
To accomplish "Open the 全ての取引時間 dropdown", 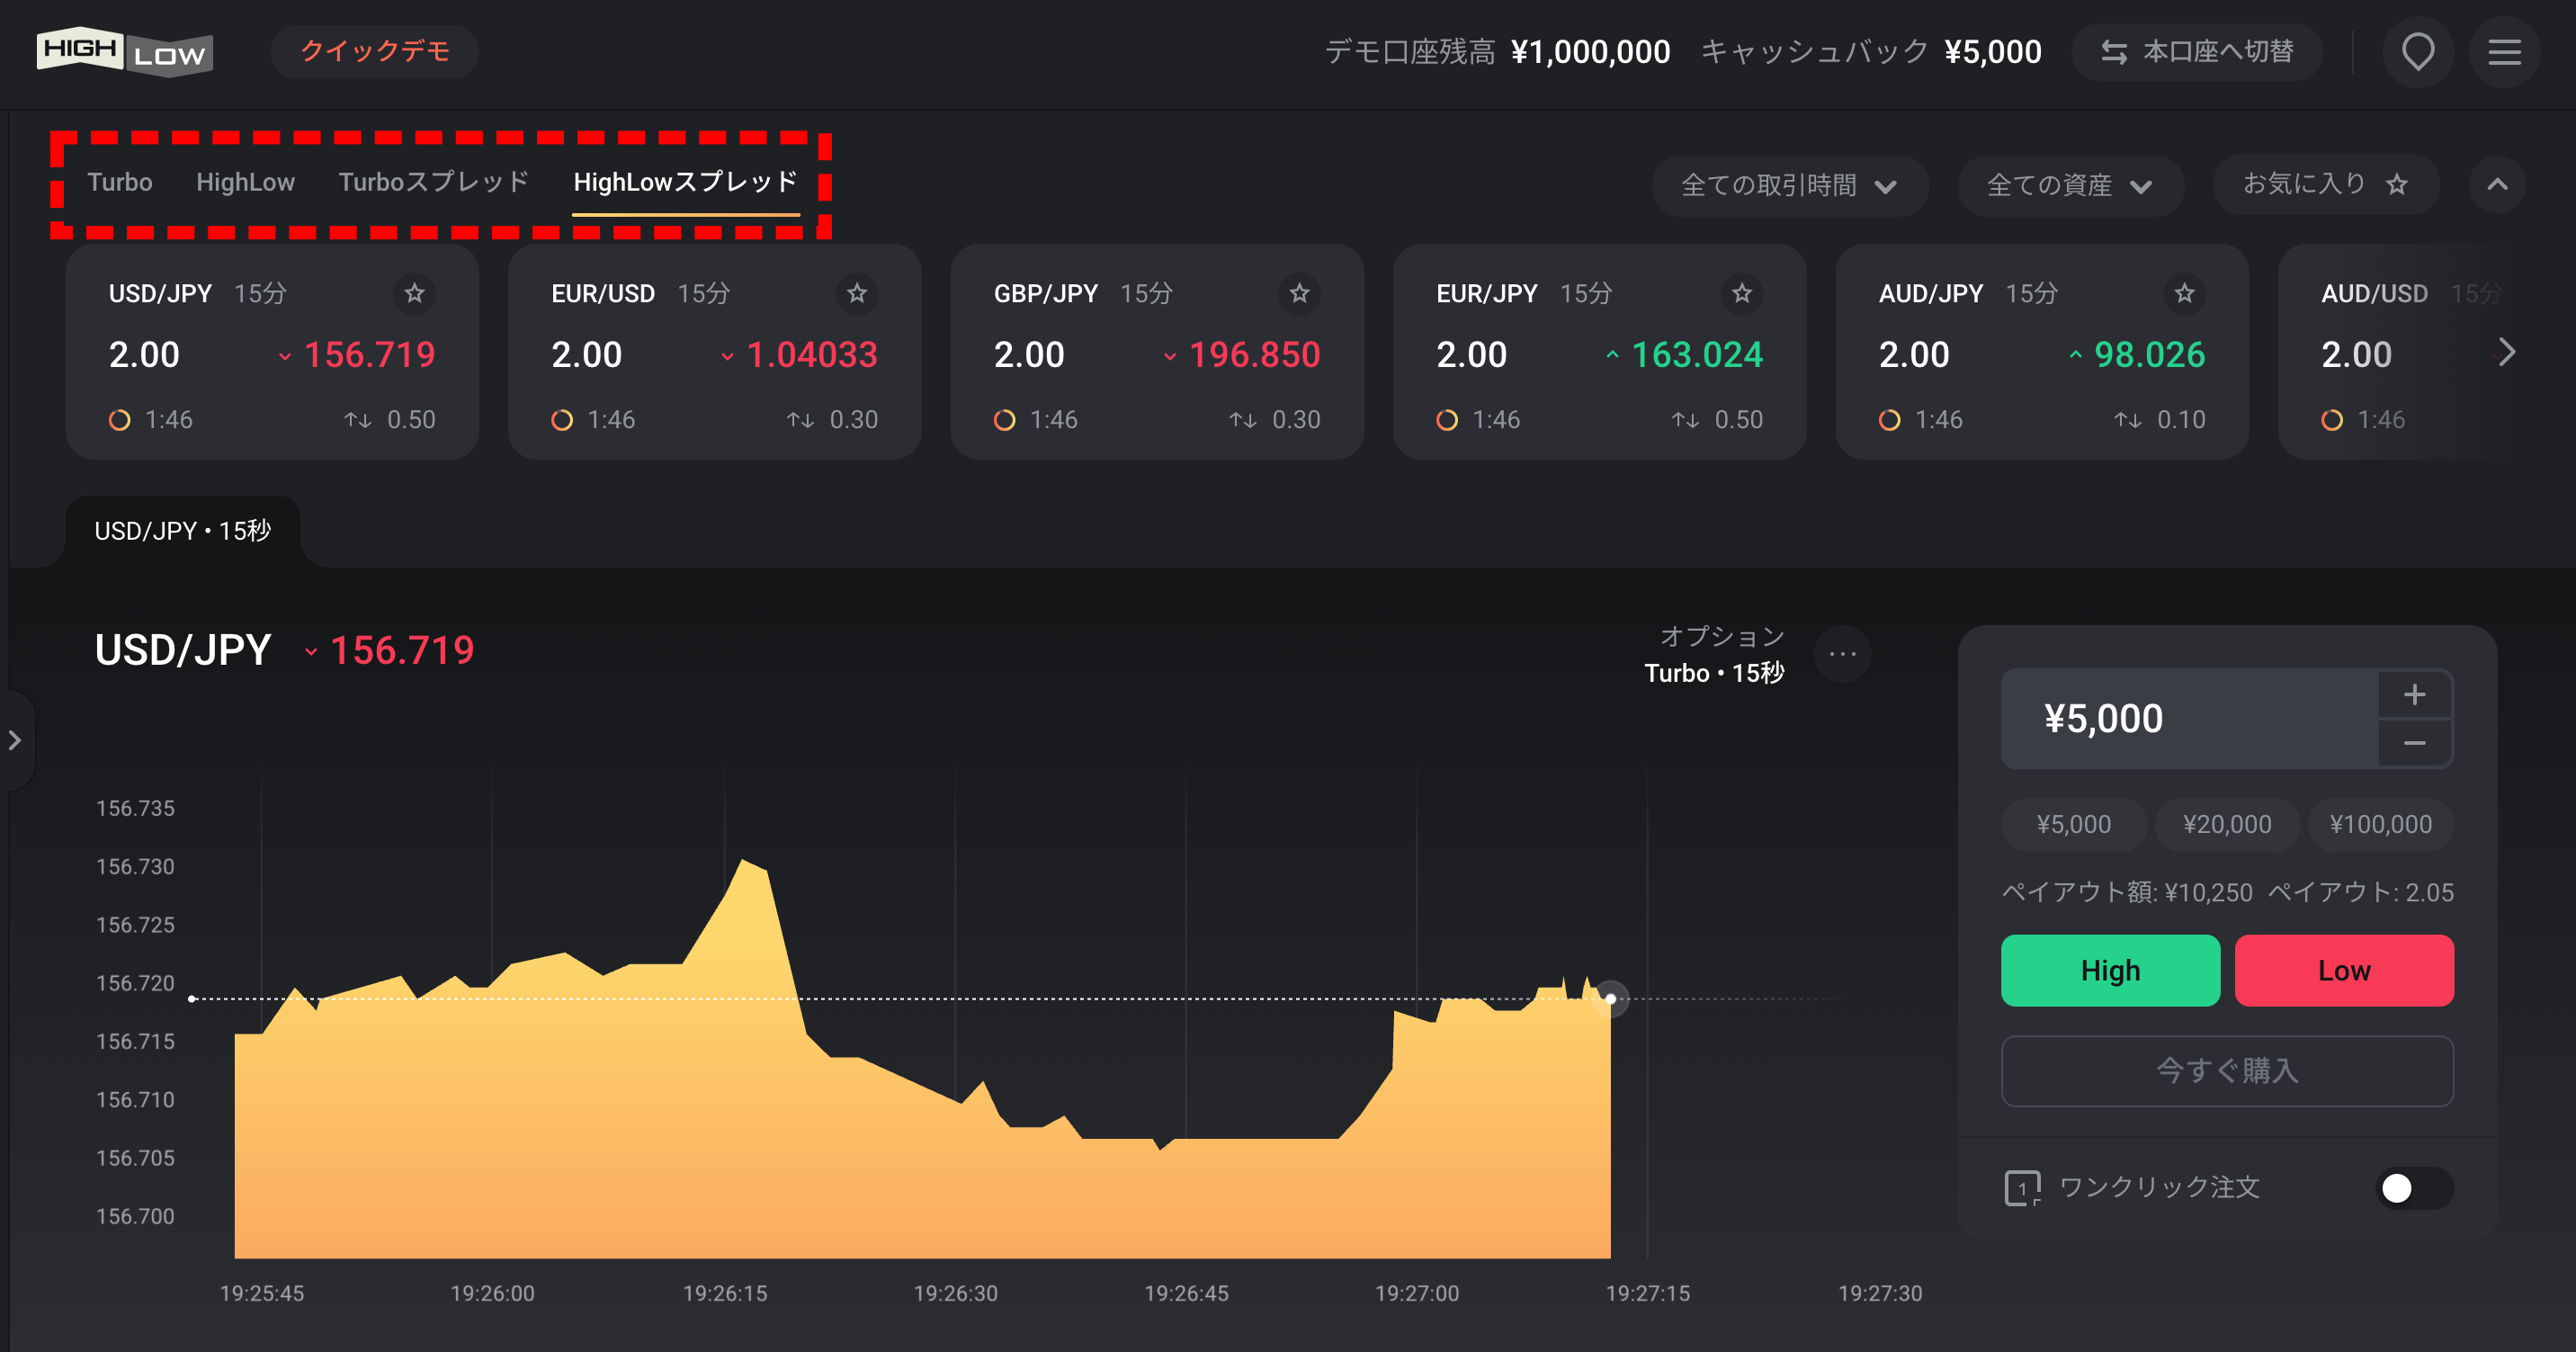I will 1789,186.
